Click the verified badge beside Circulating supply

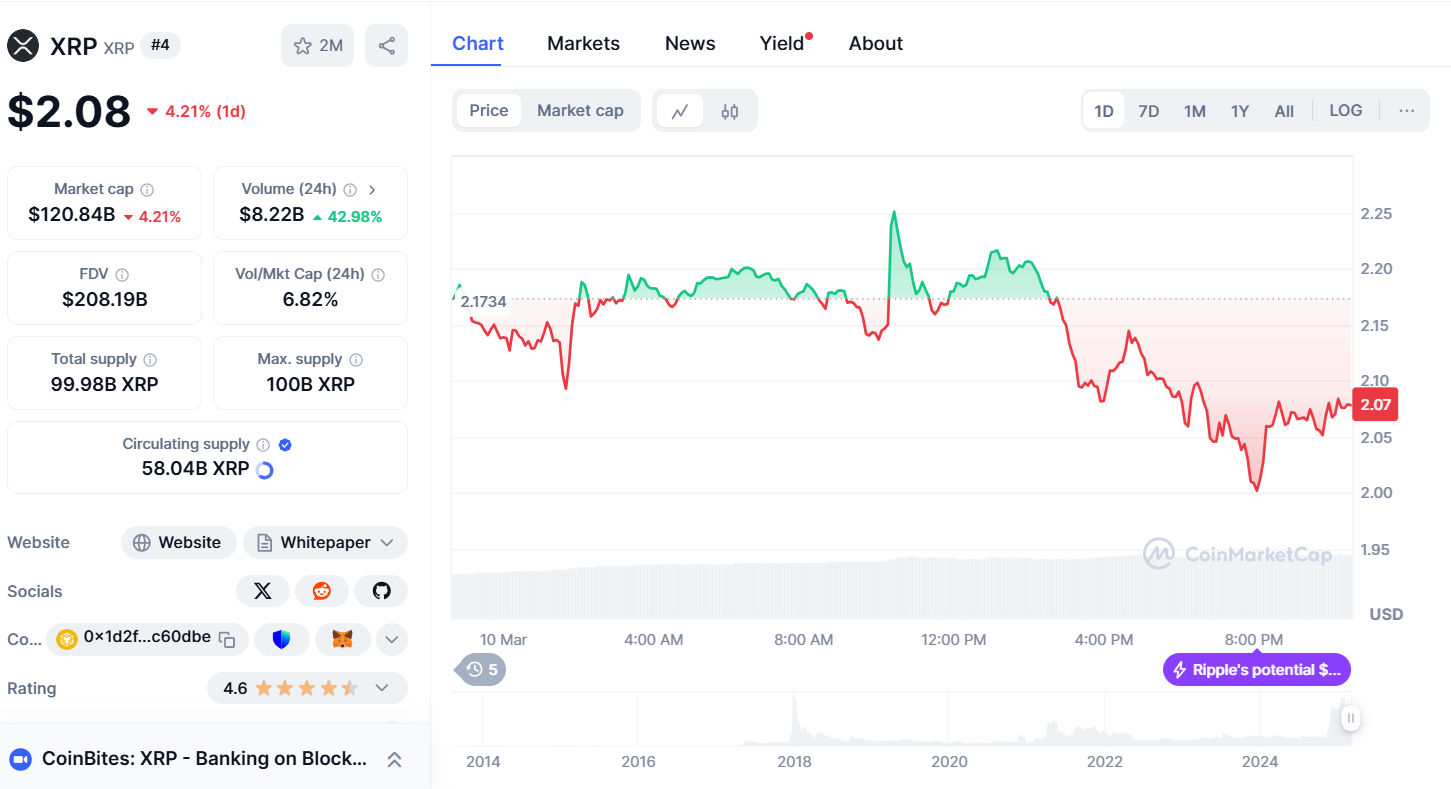pyautogui.click(x=285, y=444)
